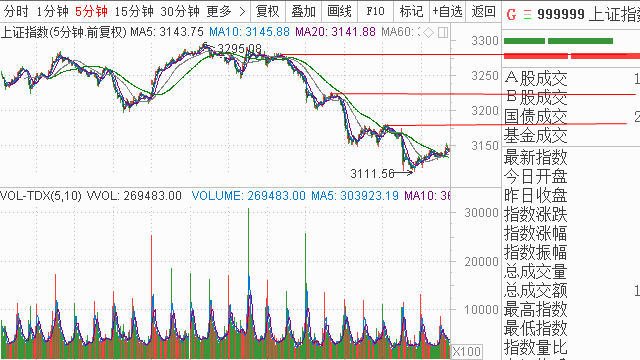
Task: Click the 30000 volume axis label
Action: click(x=482, y=213)
